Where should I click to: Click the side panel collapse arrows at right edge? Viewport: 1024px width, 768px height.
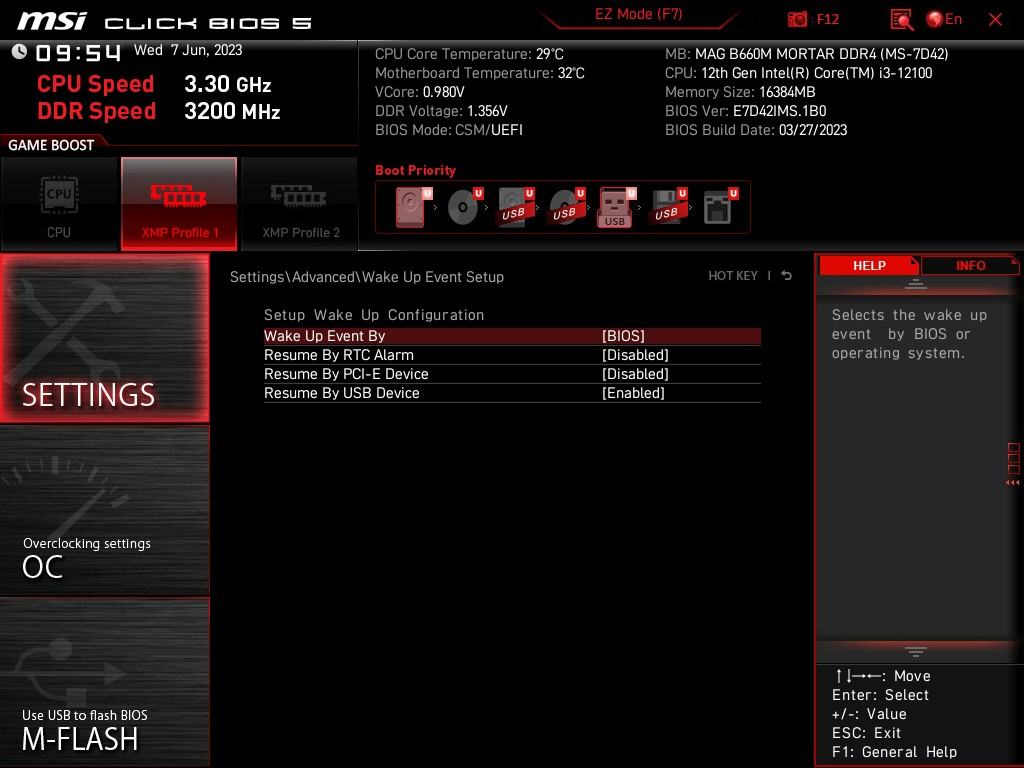1012,483
